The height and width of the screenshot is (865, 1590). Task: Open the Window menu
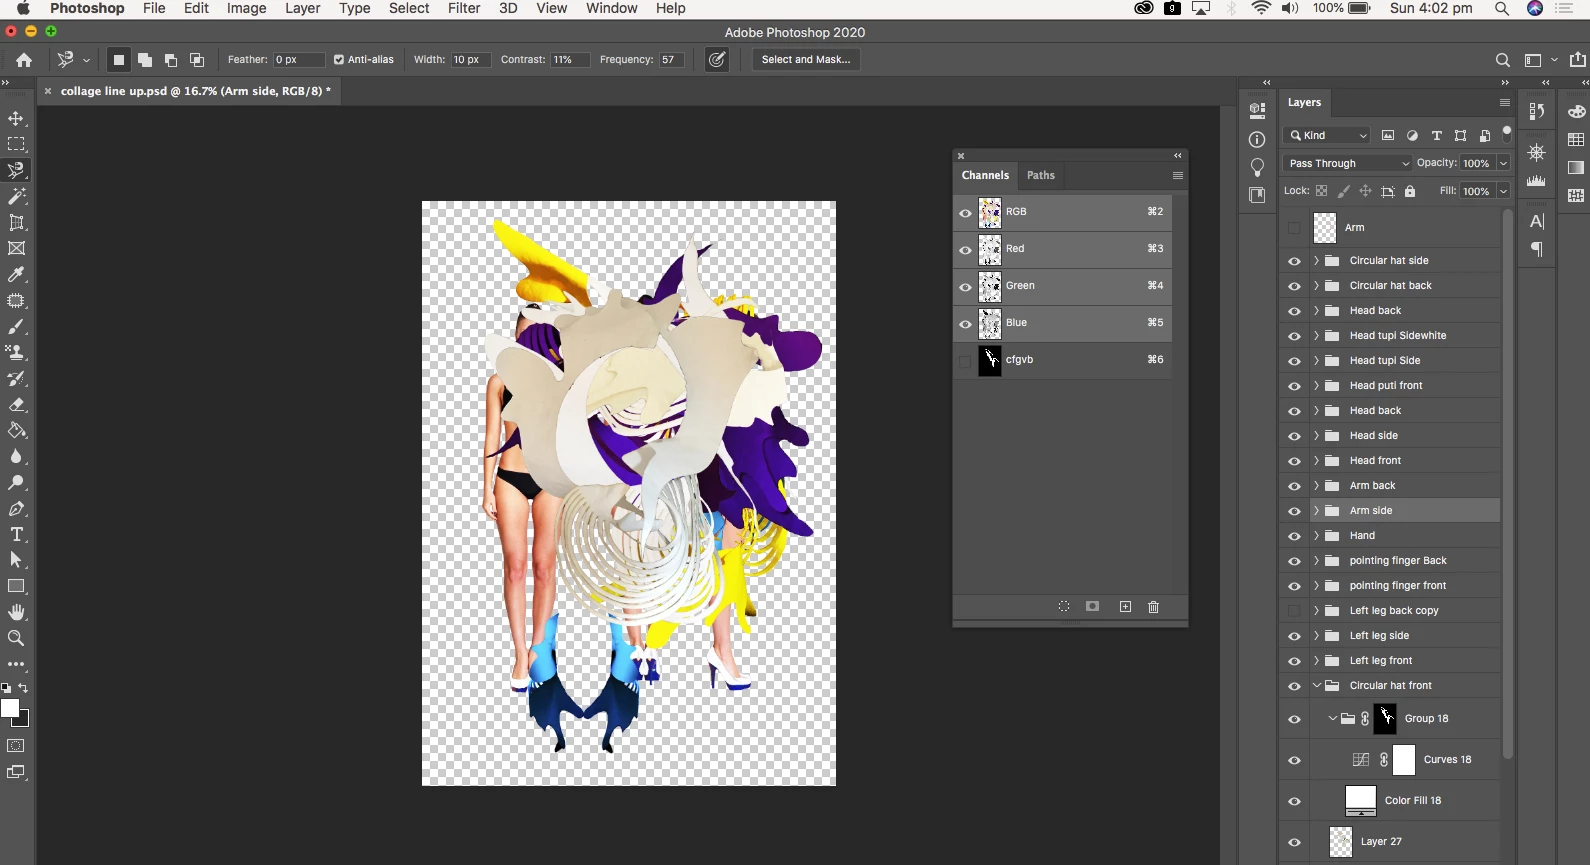pos(611,8)
